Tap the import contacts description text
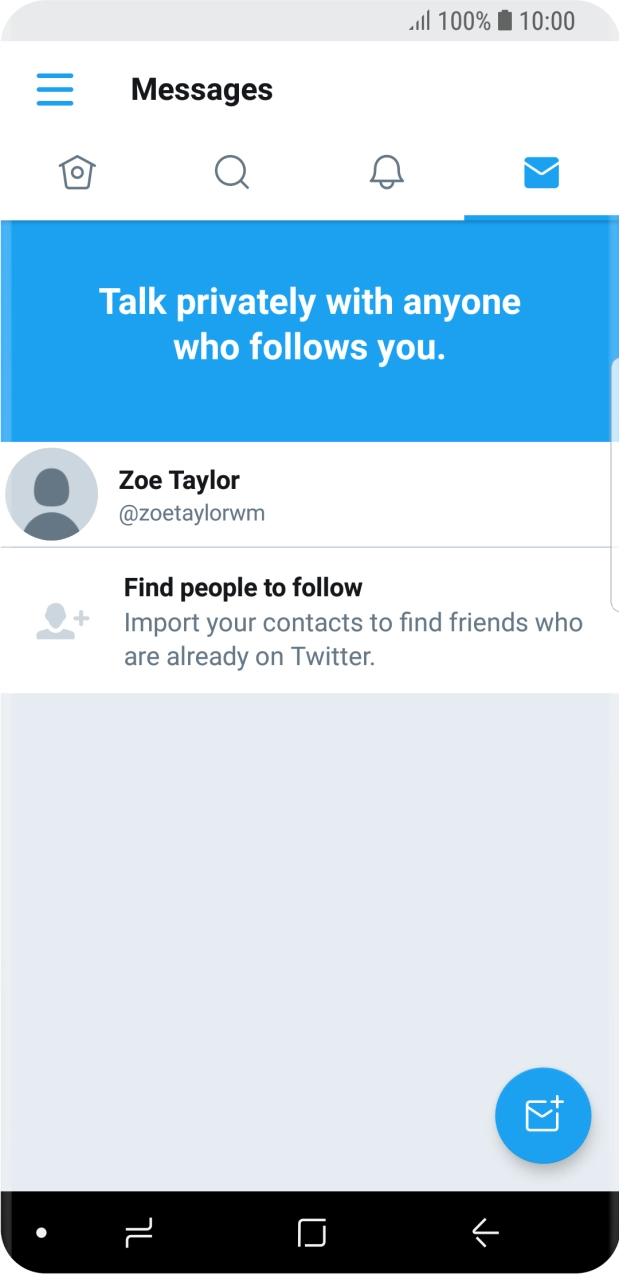The height and width of the screenshot is (1274, 619). coord(353,640)
